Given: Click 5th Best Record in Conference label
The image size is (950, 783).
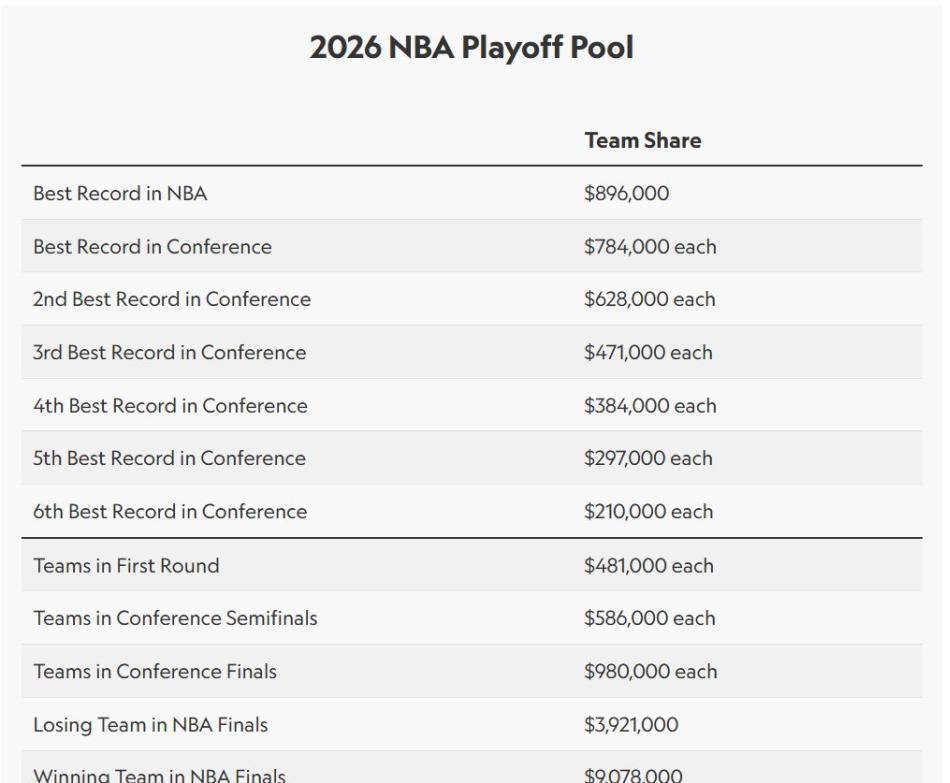Looking at the screenshot, I should (x=169, y=458).
